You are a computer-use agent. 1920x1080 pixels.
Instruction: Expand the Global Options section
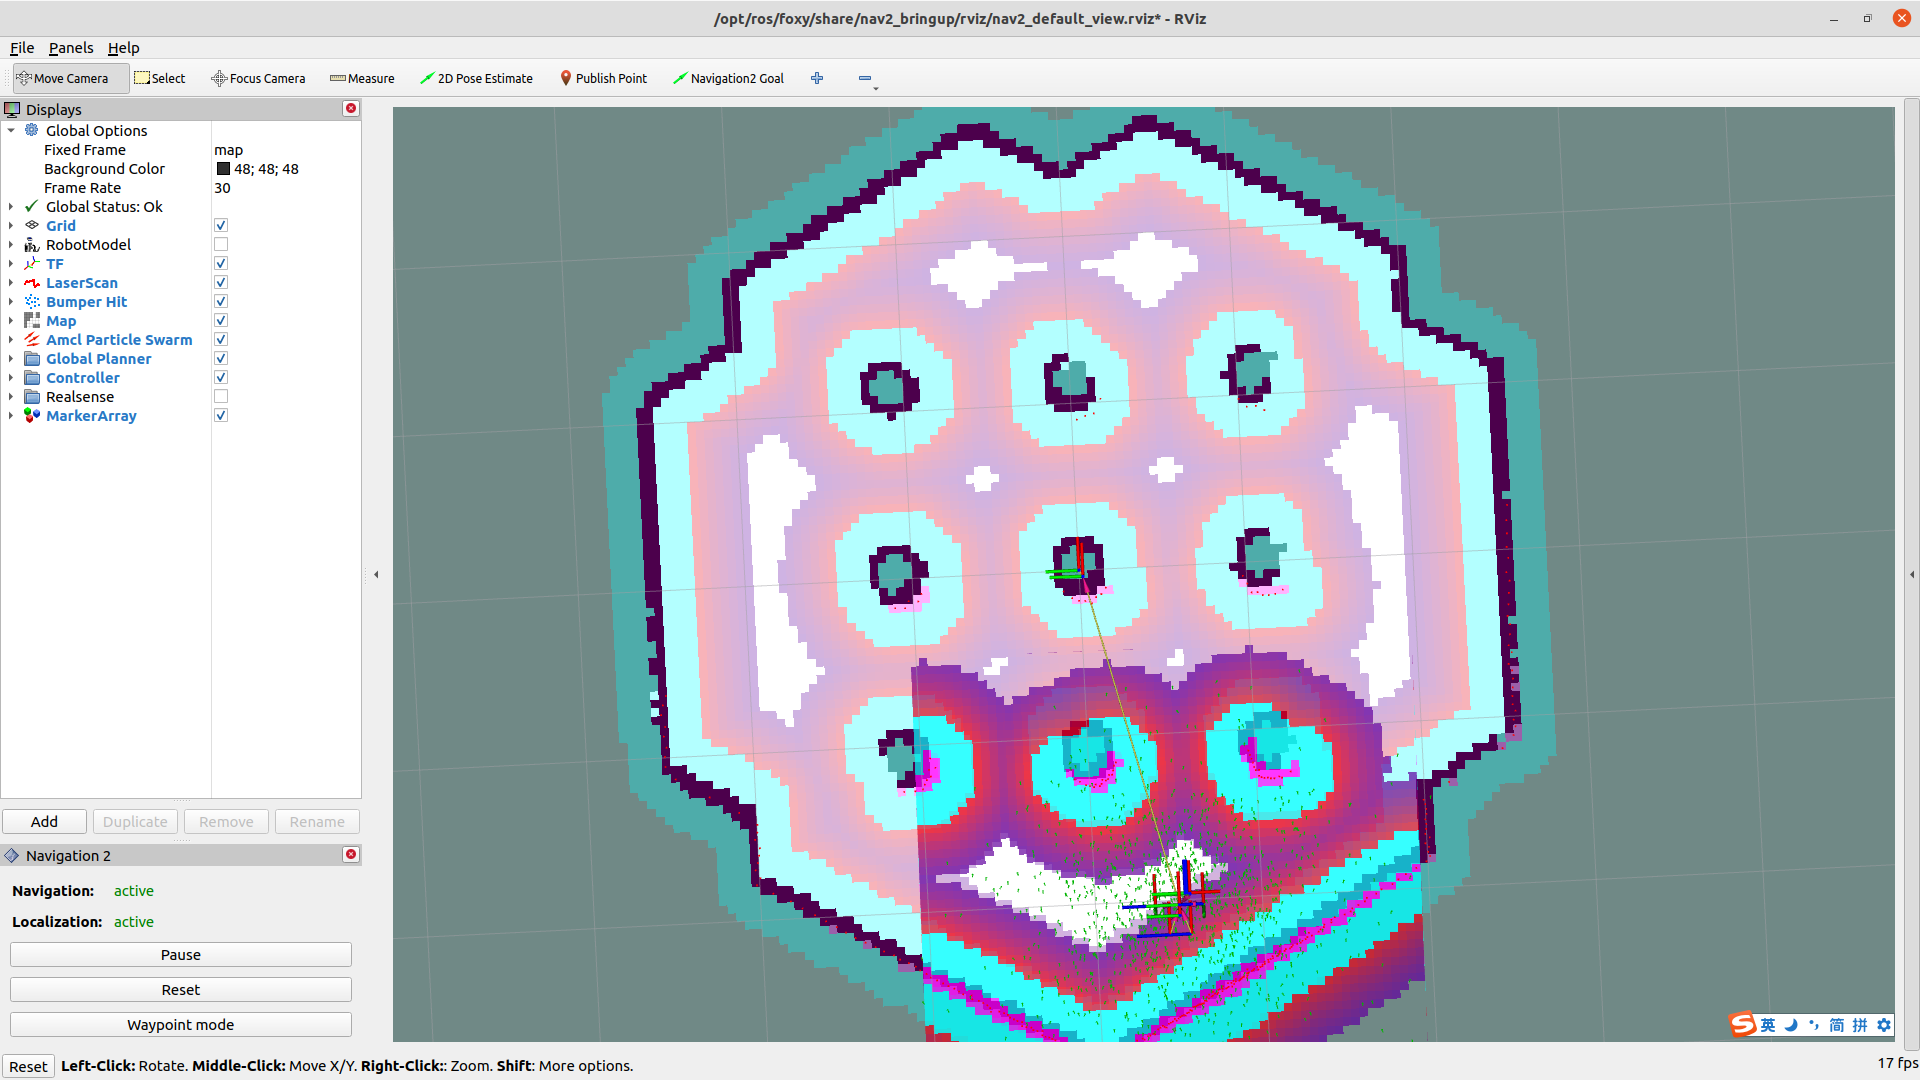pos(13,128)
